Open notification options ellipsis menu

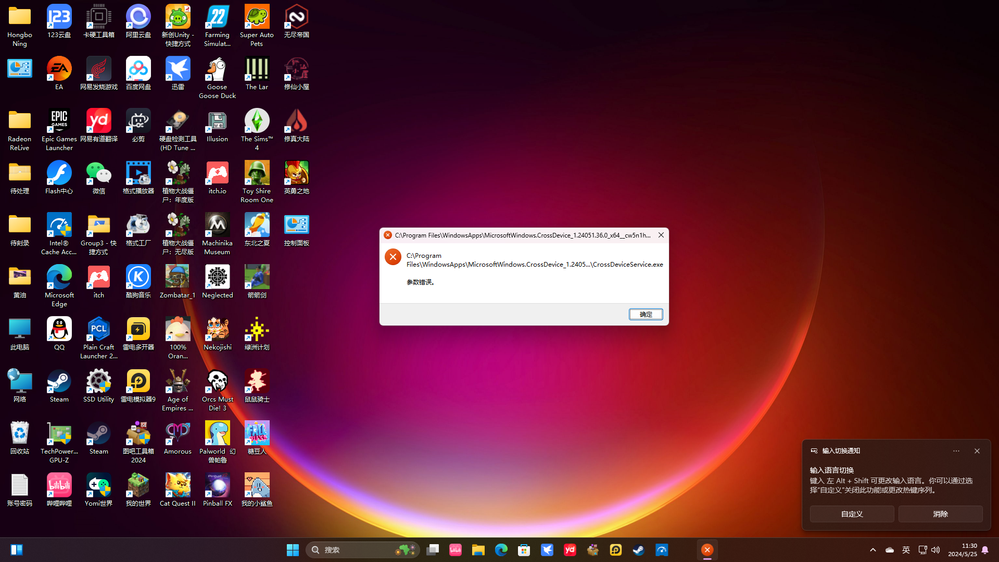[956, 450]
